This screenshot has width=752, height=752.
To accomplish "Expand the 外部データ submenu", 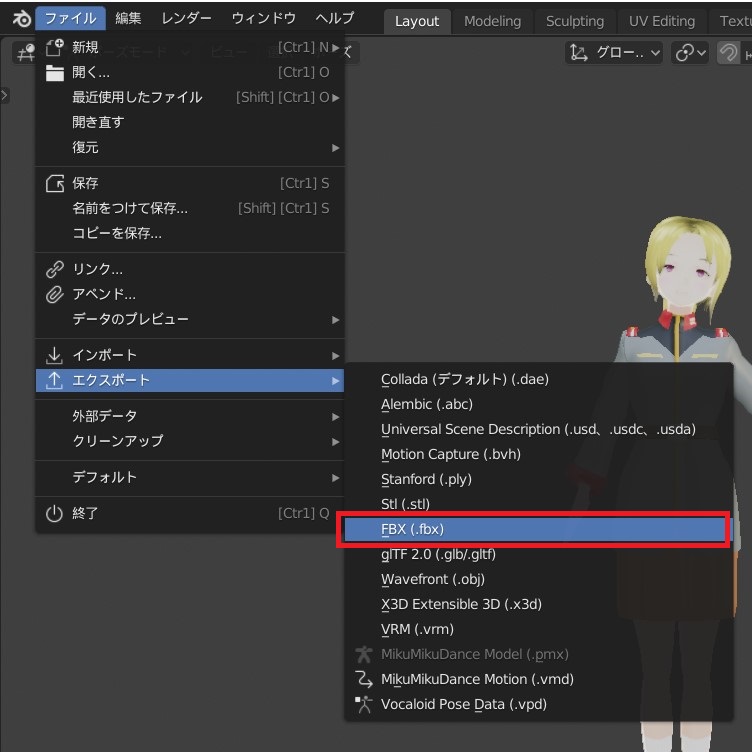I will [x=190, y=416].
